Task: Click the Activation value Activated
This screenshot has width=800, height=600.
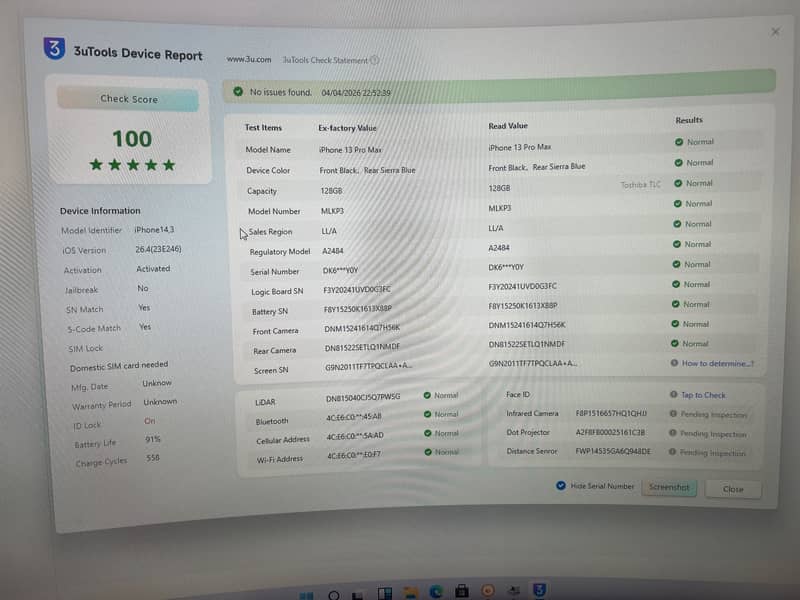Action: pyautogui.click(x=153, y=268)
